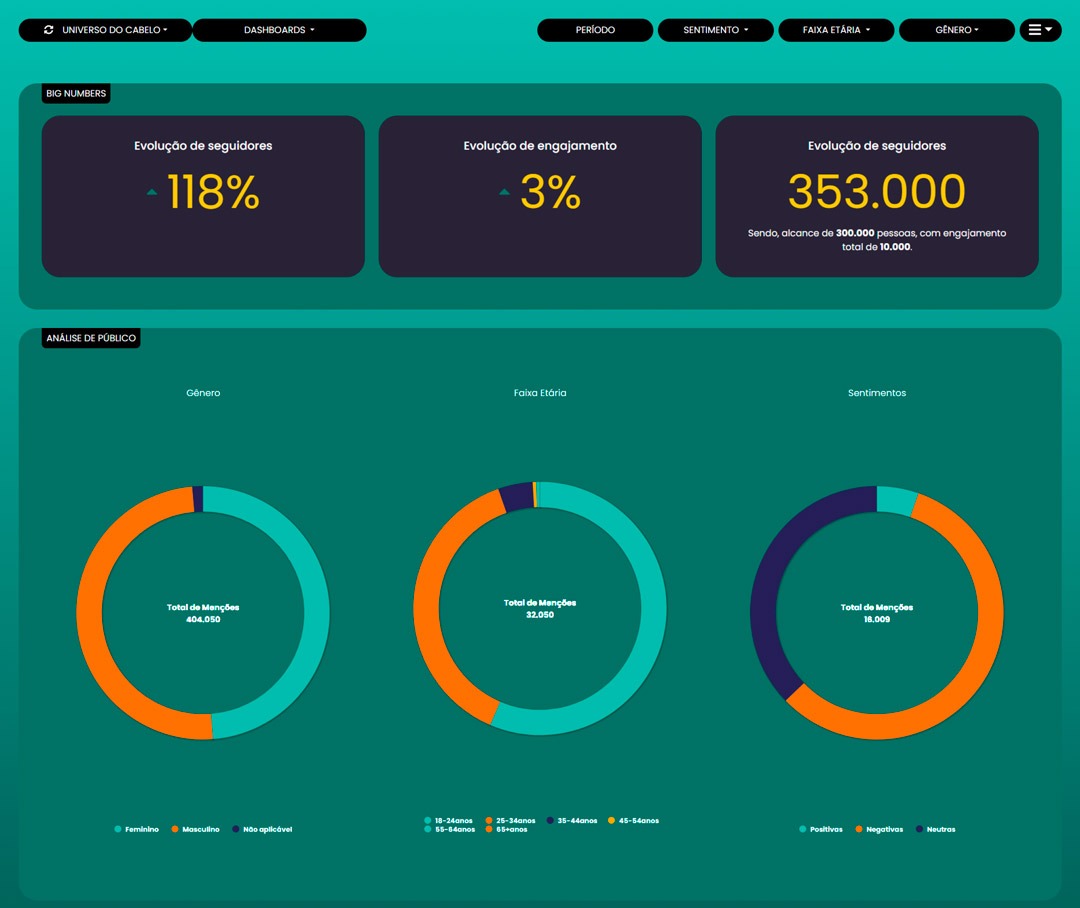The image size is (1080, 908).
Task: Toggle the Positivas legend entry
Action: point(821,829)
